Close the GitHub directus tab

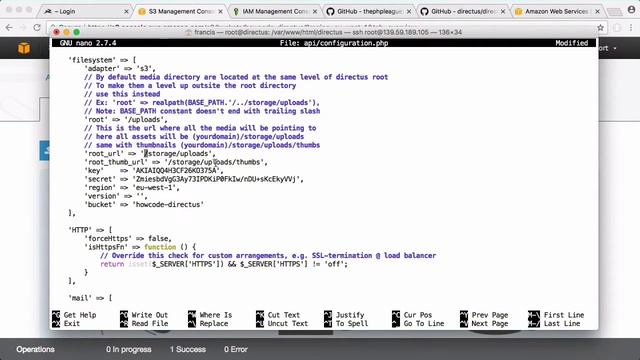click(x=503, y=11)
